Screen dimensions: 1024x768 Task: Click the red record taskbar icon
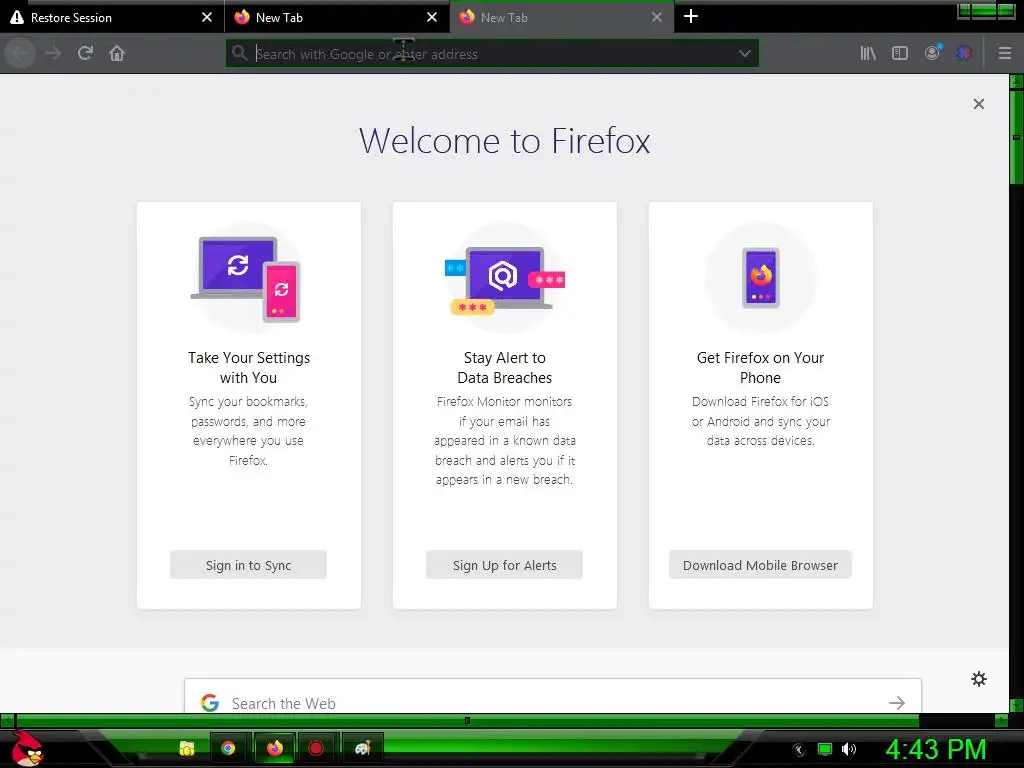coord(316,748)
